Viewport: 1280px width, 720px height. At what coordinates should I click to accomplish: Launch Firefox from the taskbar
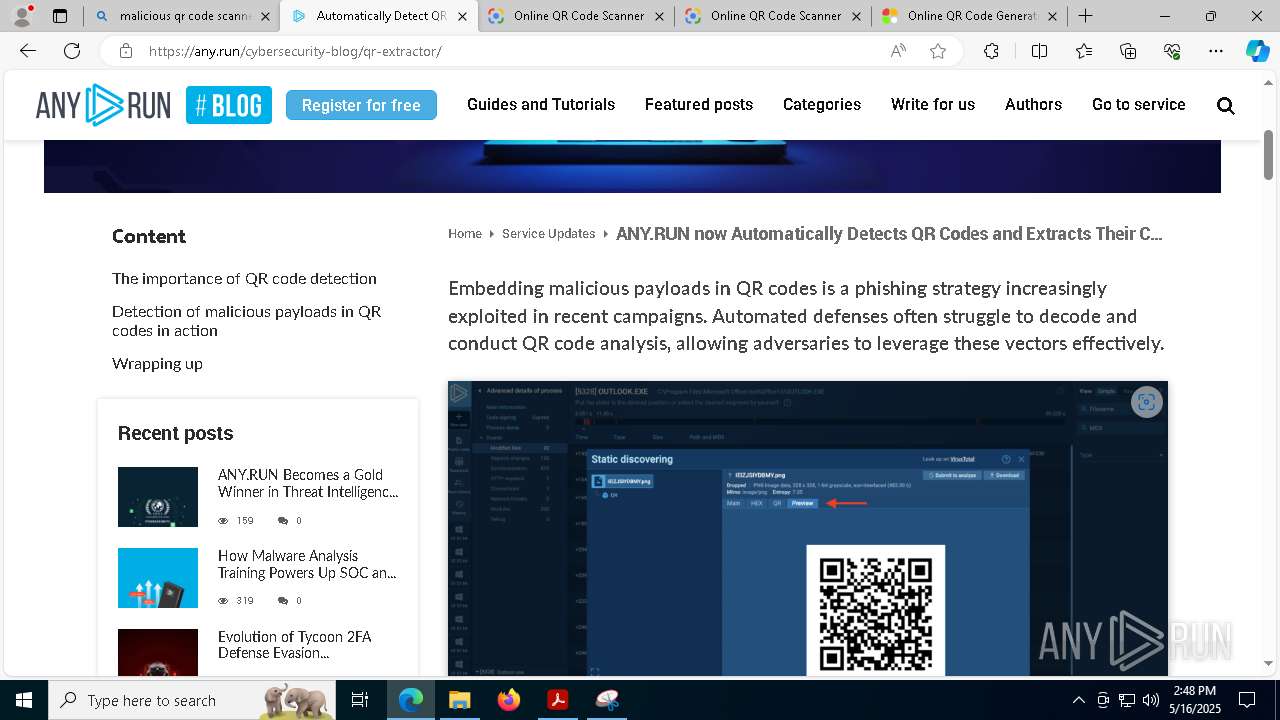click(508, 700)
